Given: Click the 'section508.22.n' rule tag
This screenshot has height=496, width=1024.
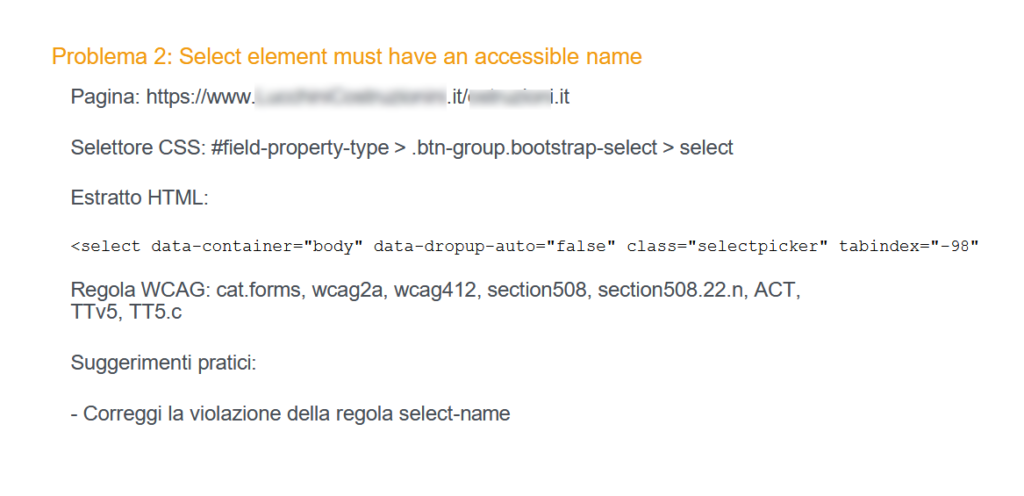Looking at the screenshot, I should [670, 290].
